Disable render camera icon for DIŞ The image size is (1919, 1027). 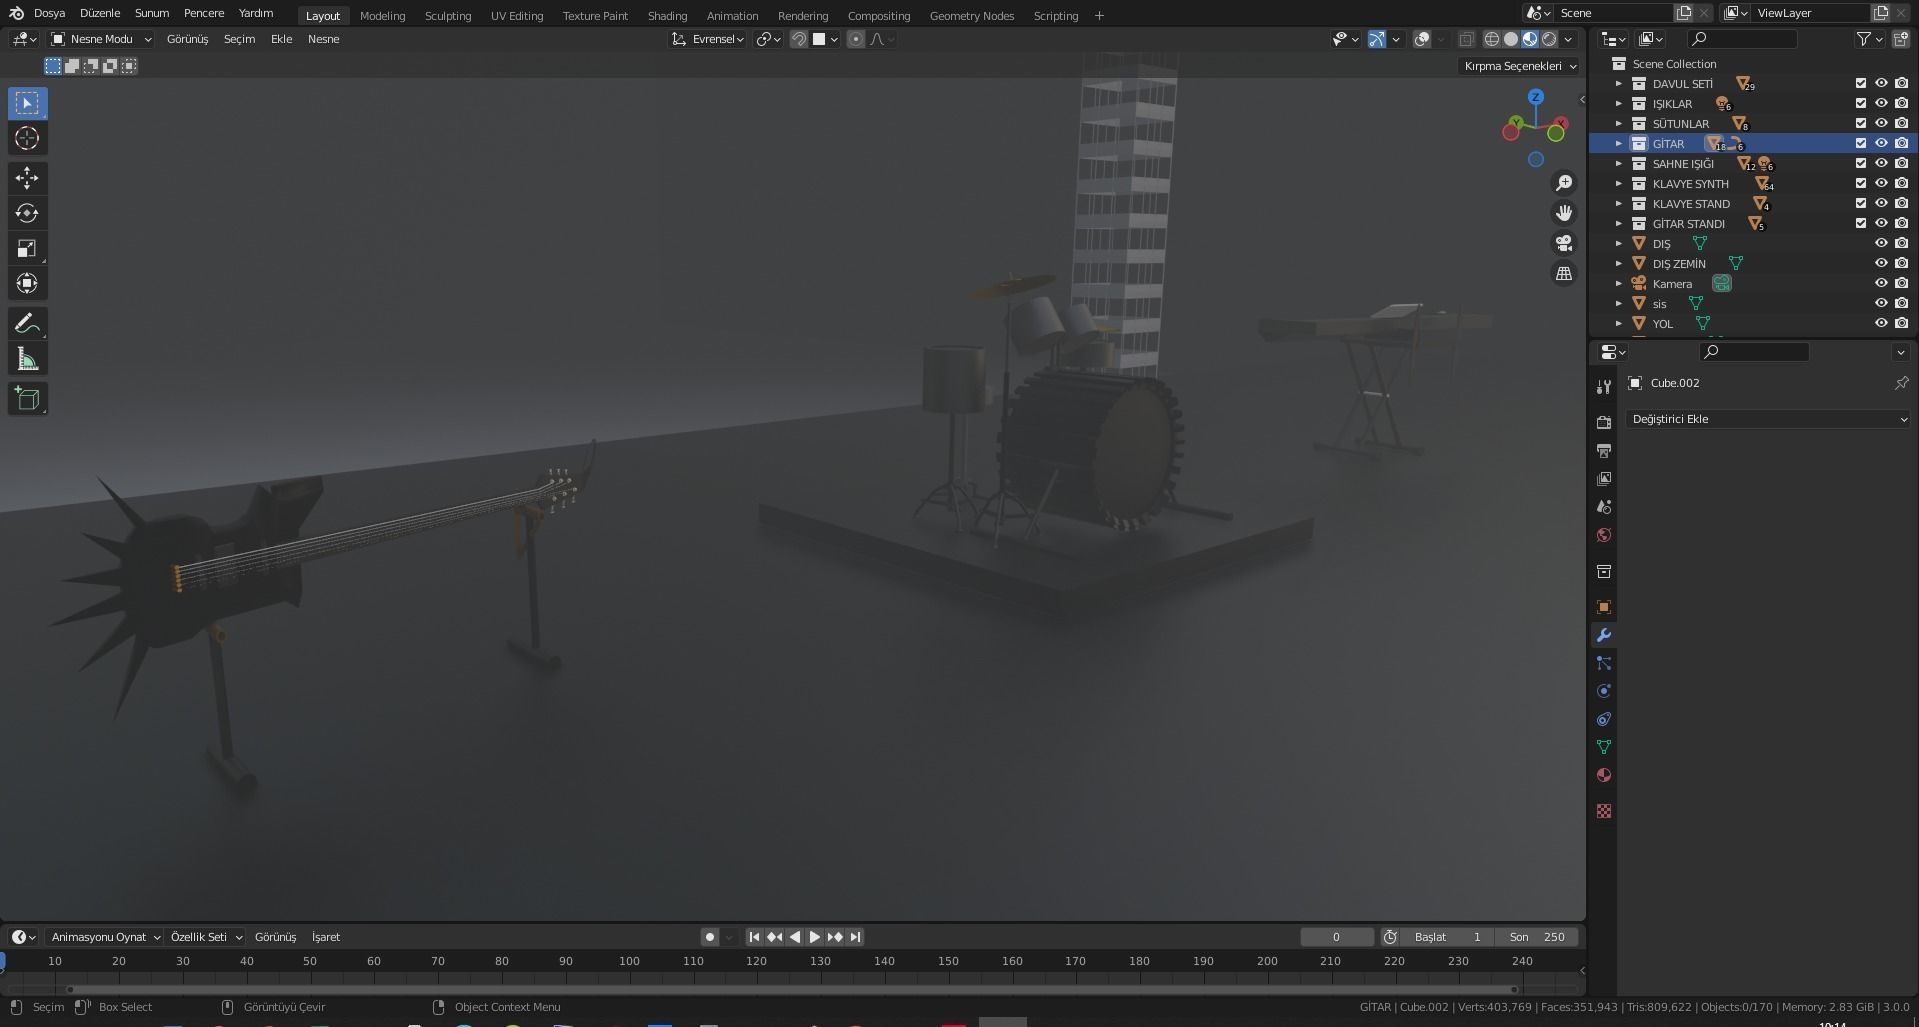1901,244
